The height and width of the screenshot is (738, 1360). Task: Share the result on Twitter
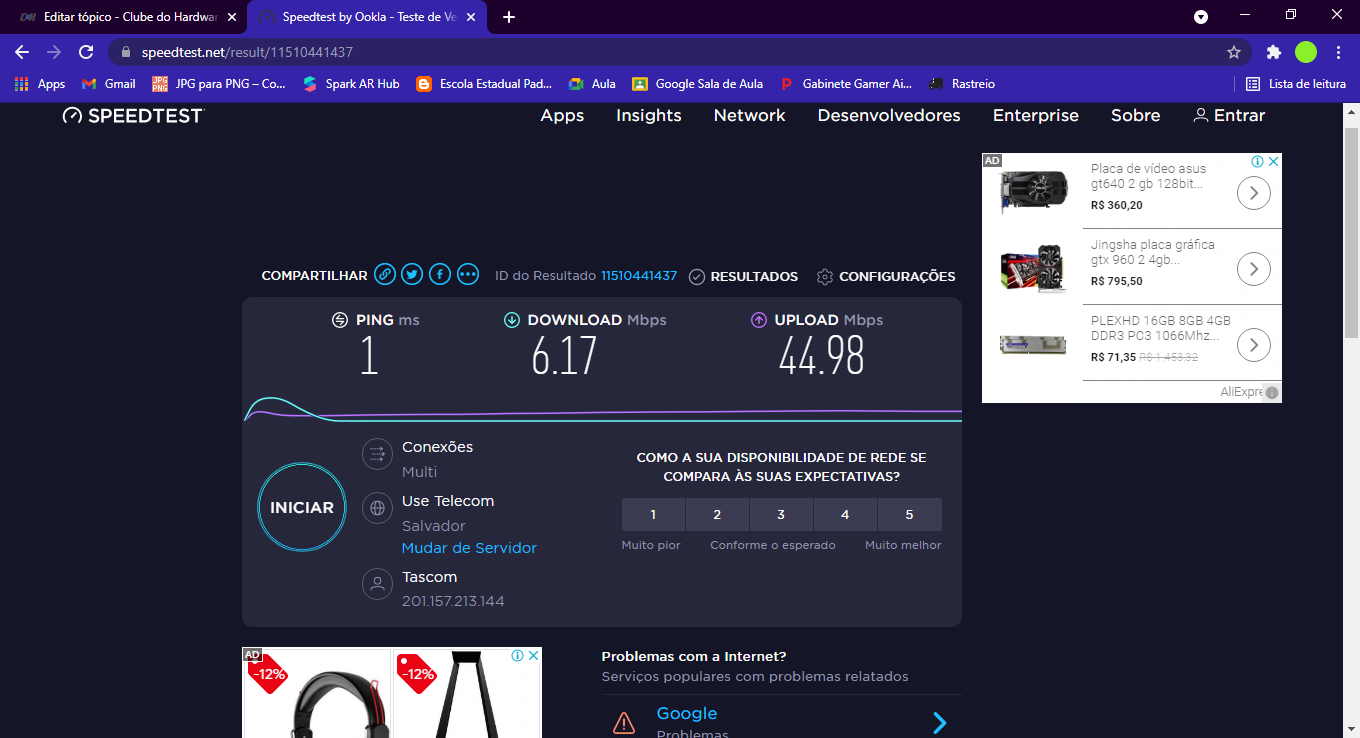tap(412, 275)
